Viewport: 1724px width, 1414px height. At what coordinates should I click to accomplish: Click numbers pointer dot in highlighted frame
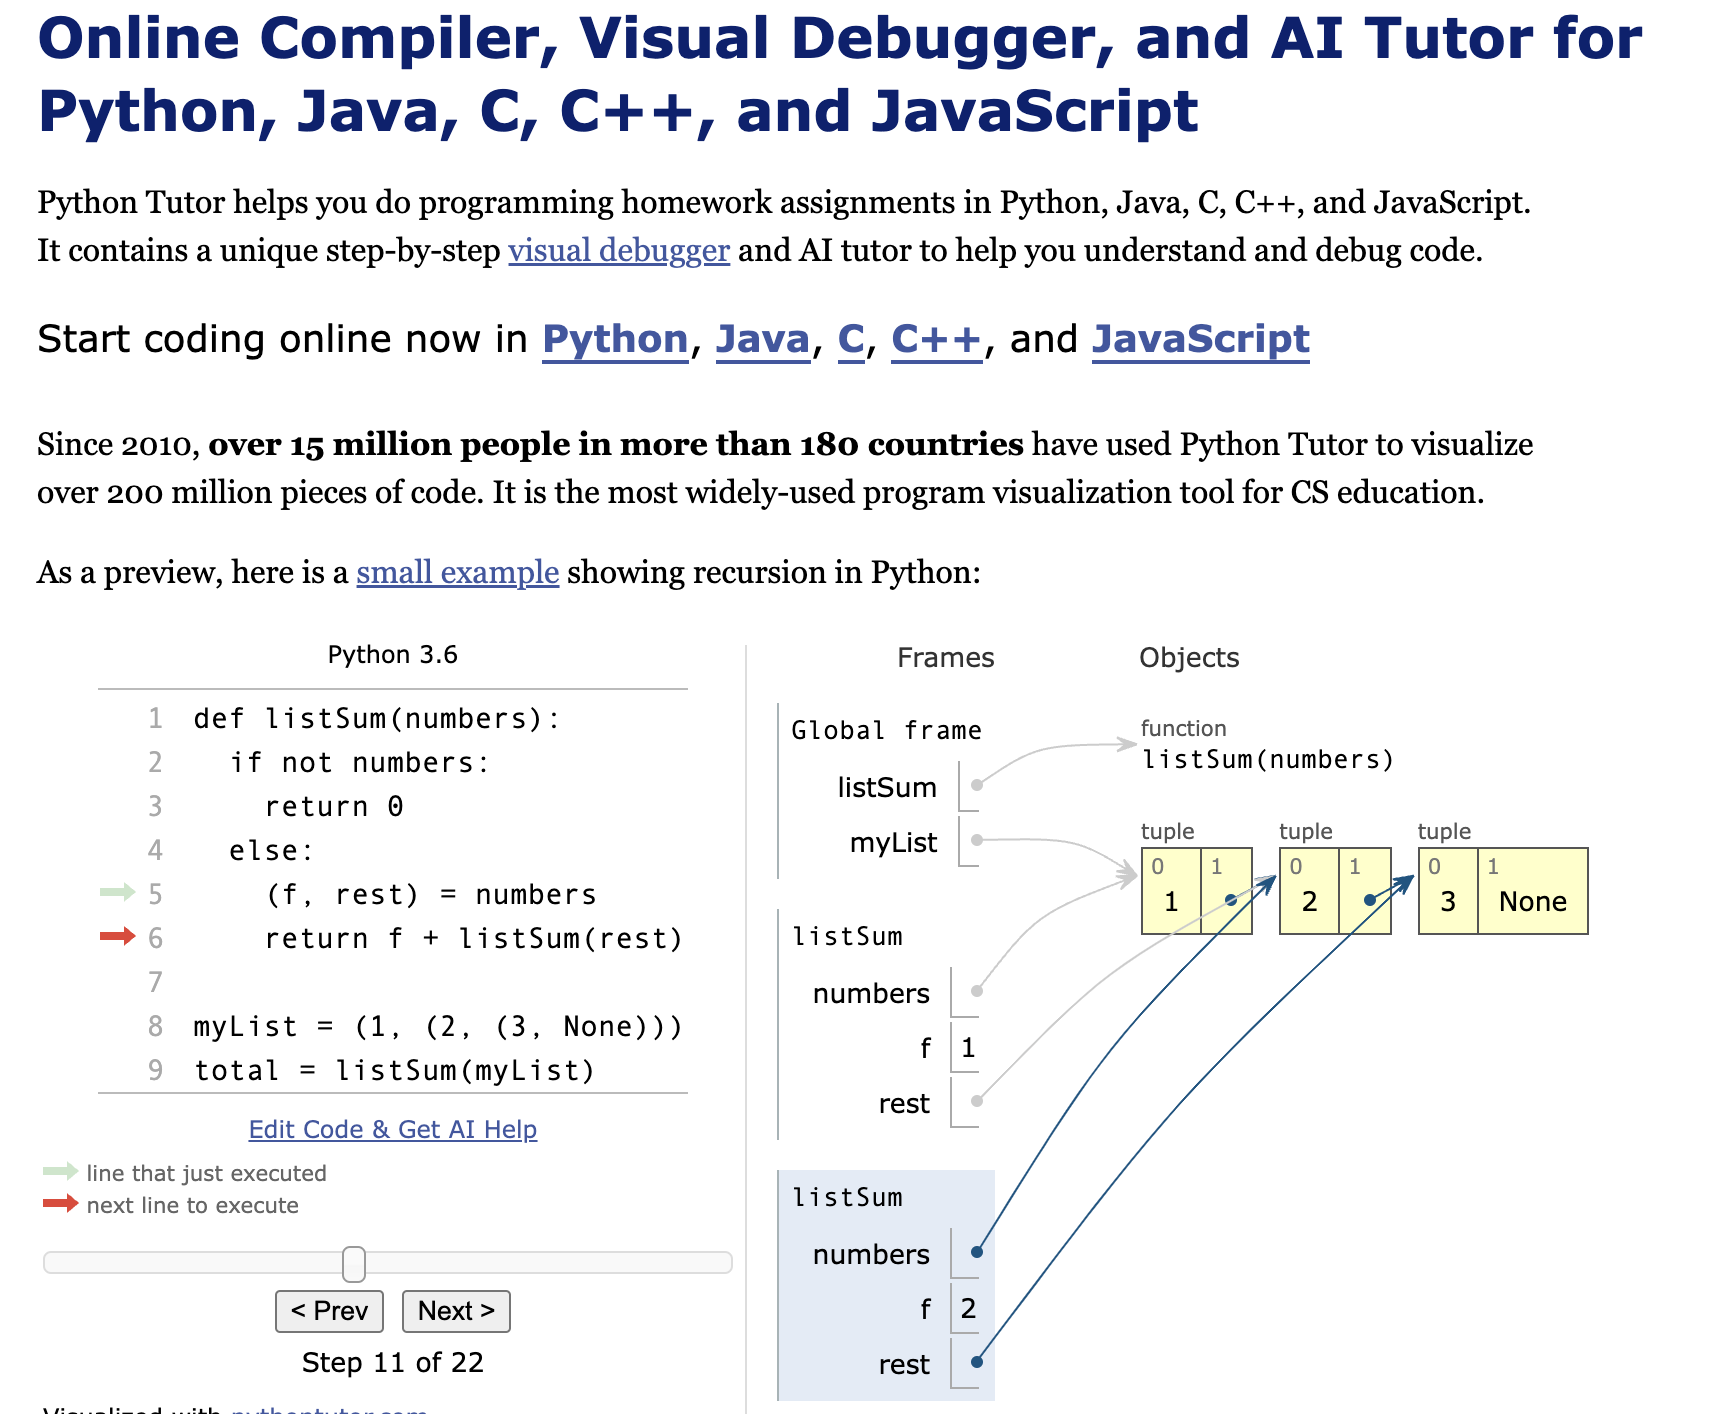coord(977,1252)
